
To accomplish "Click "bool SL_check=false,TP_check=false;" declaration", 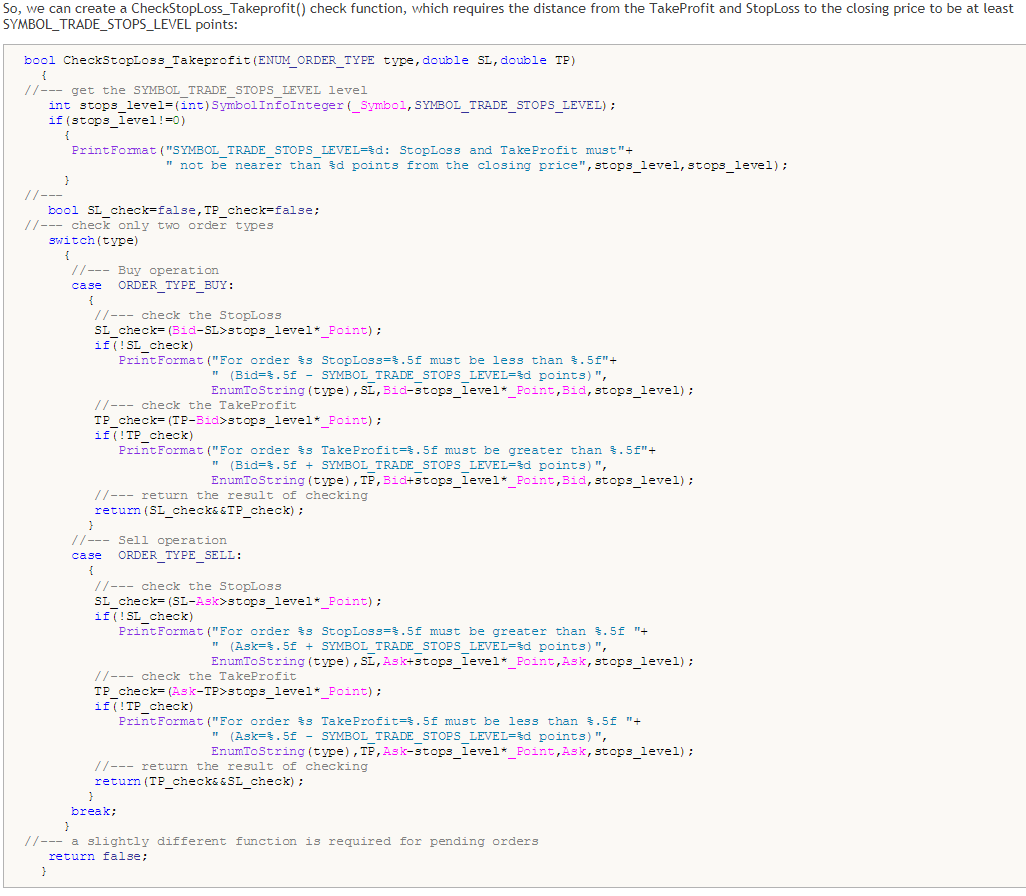I will (184, 210).
